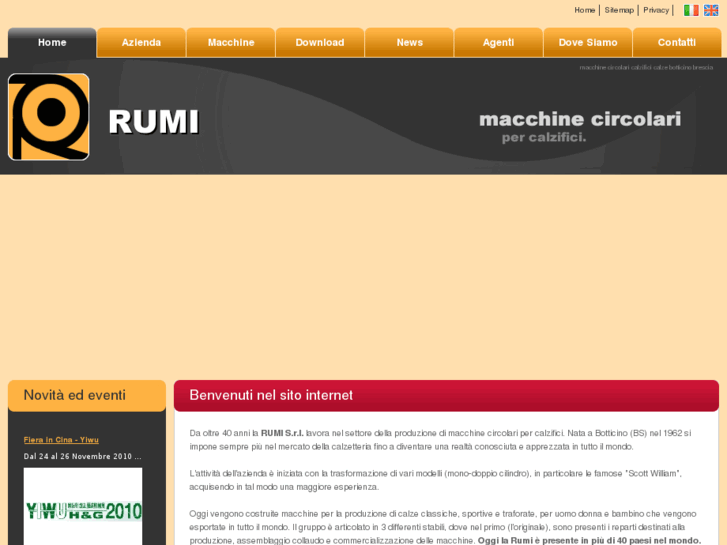The image size is (727, 545).
Task: Open Fiera in Cina - Yiwu news link
Action: (61, 440)
